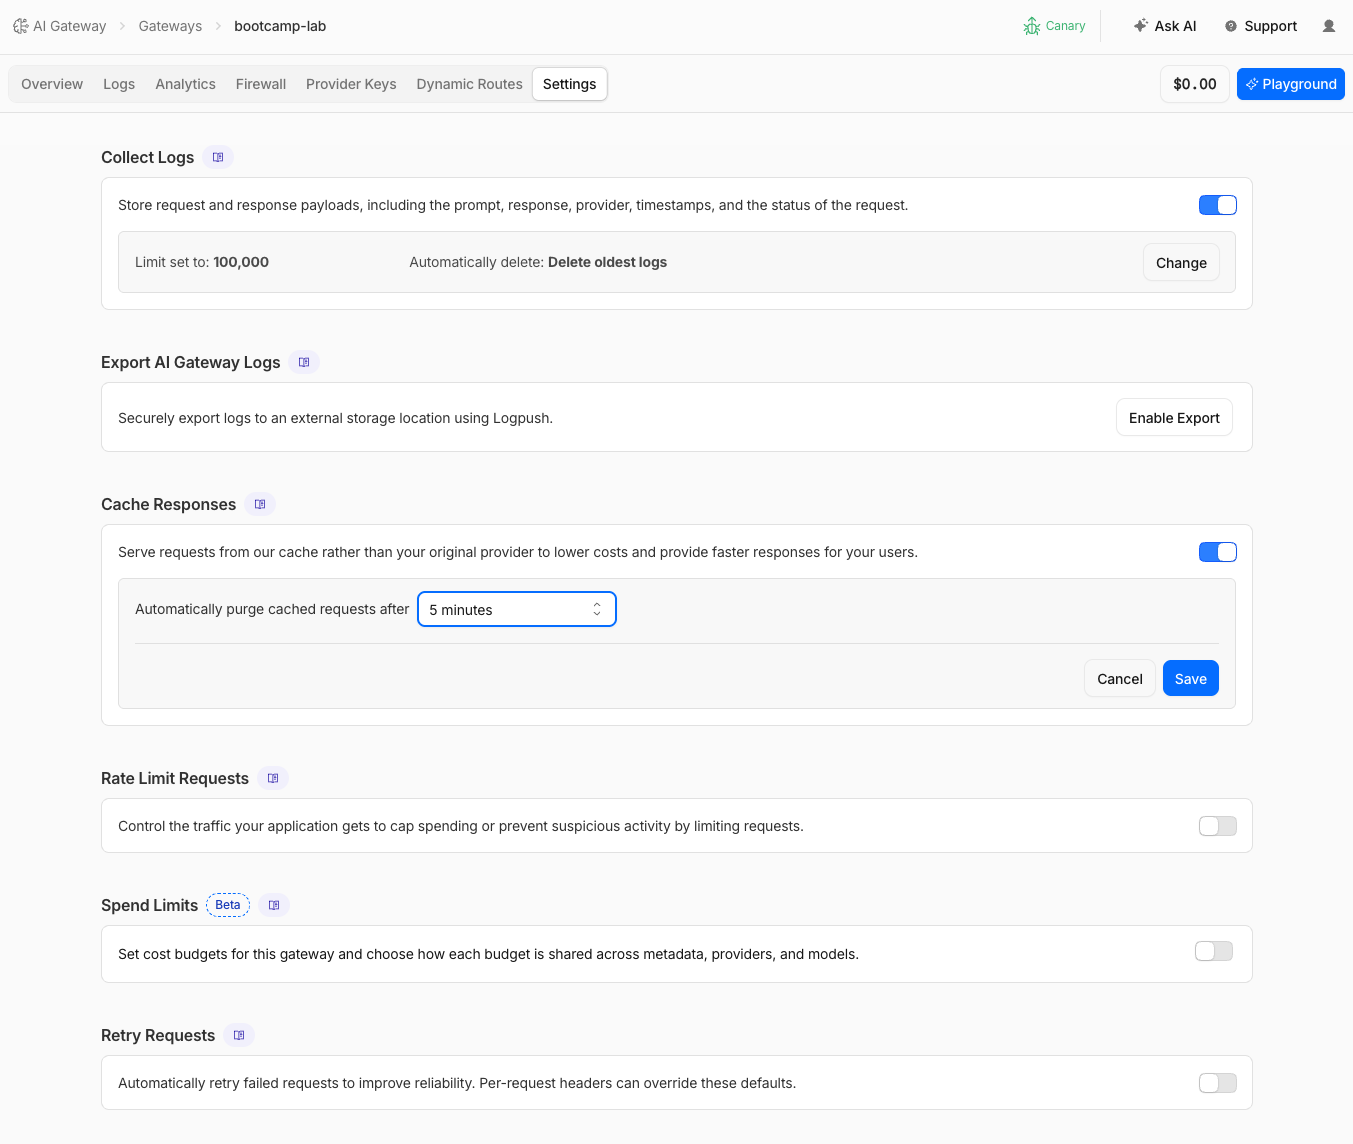Click 'Automatically purge cached requests after' label
The width and height of the screenshot is (1353, 1144).
click(x=272, y=609)
